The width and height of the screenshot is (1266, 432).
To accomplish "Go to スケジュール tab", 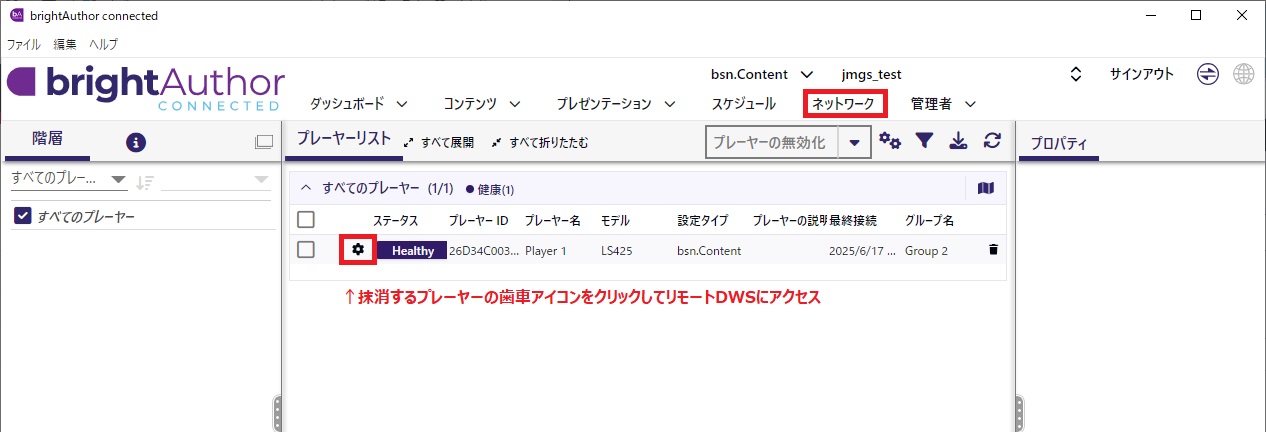I will pos(744,103).
